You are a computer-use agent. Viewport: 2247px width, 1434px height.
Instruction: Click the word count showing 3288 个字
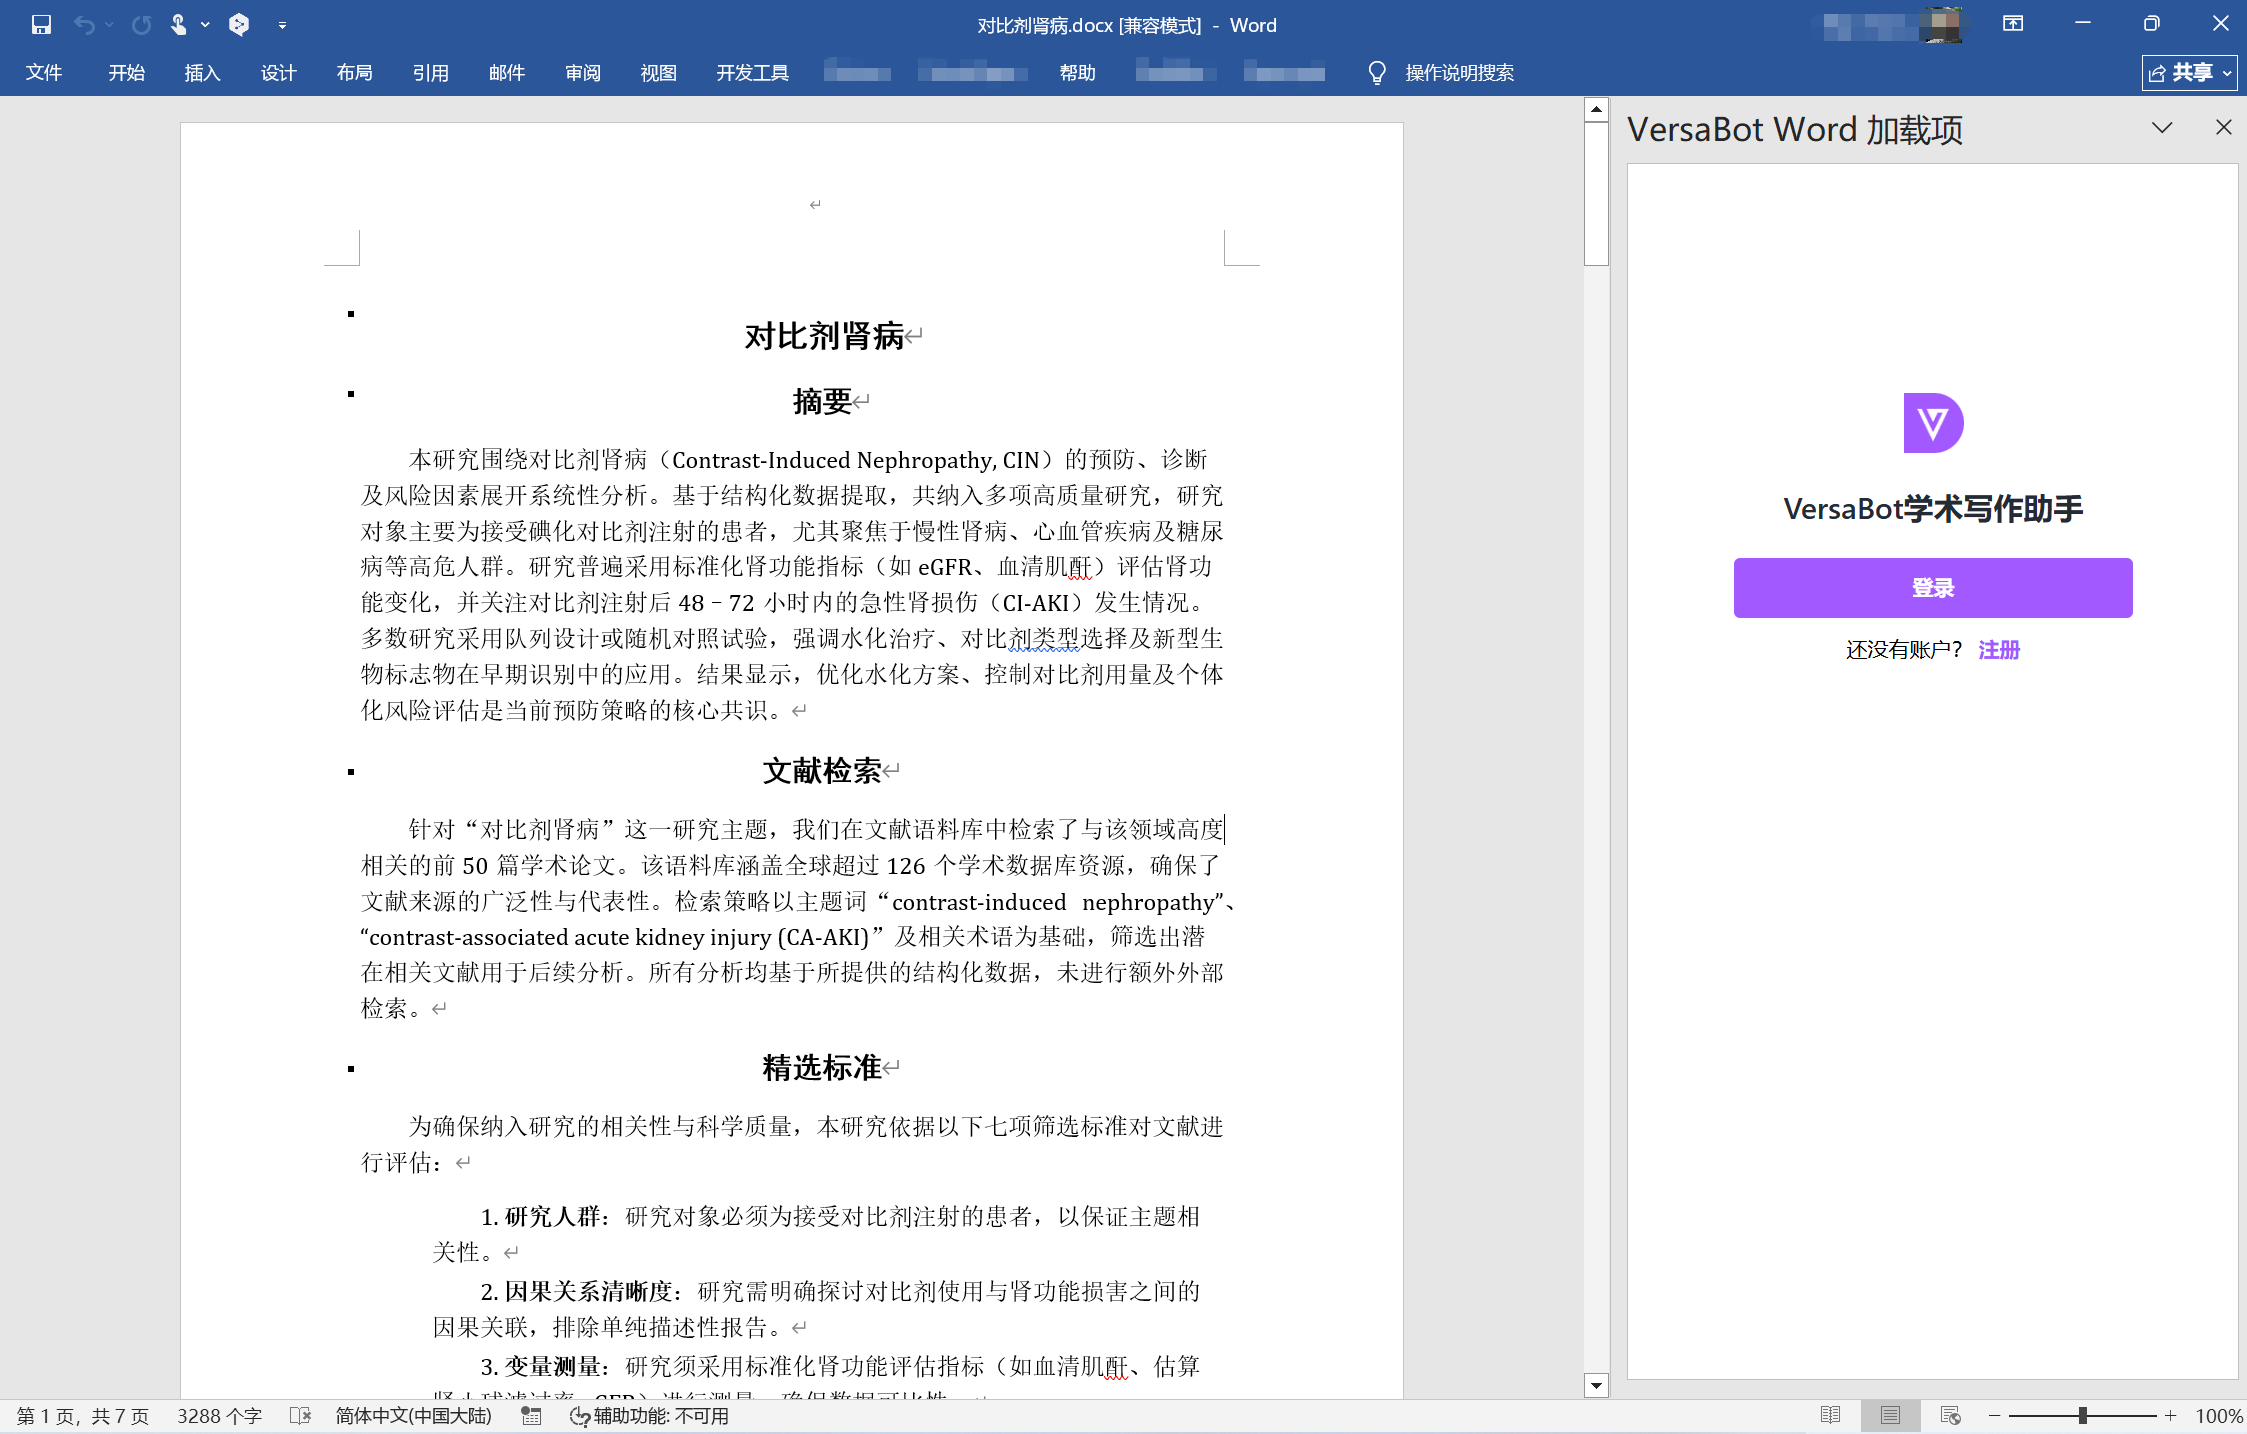tap(219, 1415)
